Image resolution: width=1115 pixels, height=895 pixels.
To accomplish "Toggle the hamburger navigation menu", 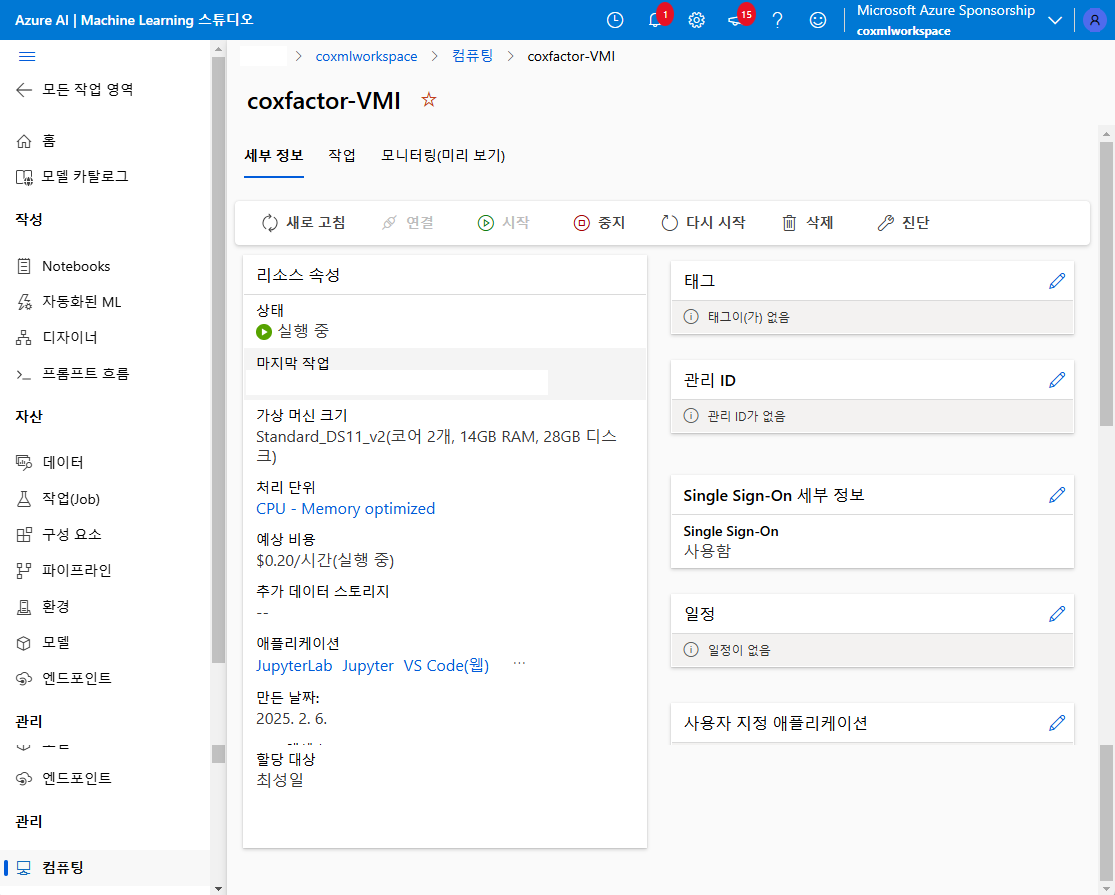I will (27, 57).
